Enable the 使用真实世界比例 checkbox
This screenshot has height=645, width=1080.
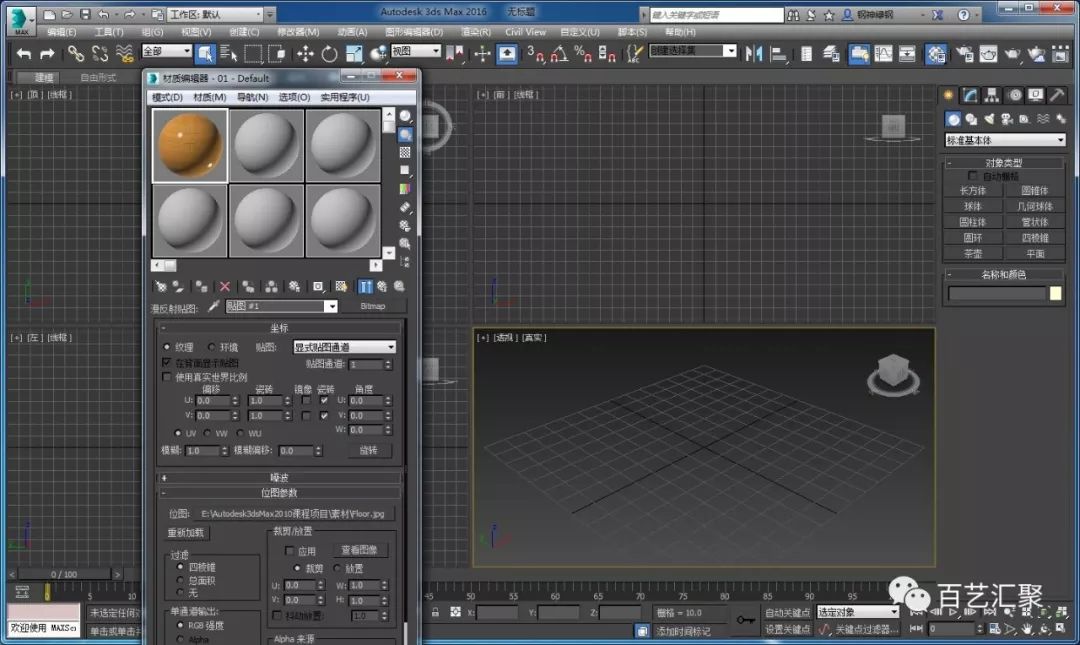click(167, 377)
